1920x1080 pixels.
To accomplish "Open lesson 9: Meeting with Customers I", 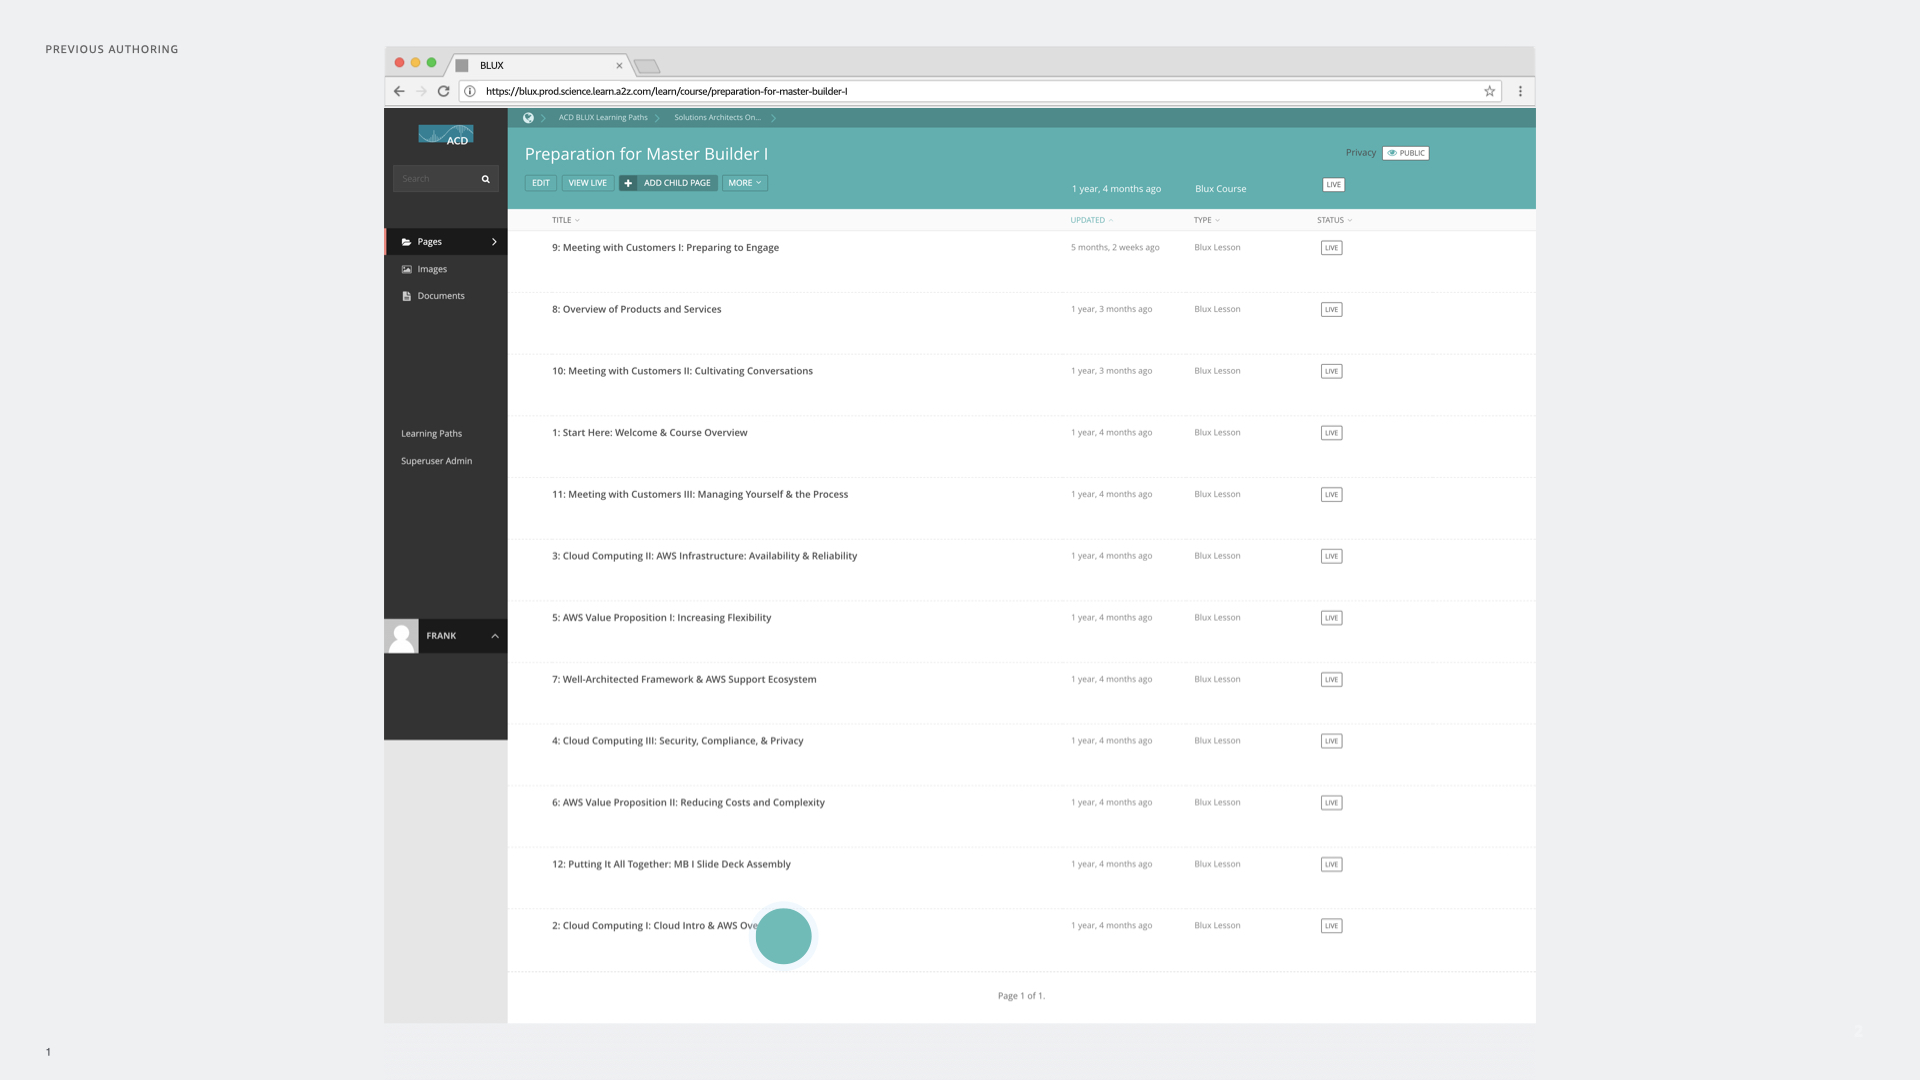I will point(665,248).
